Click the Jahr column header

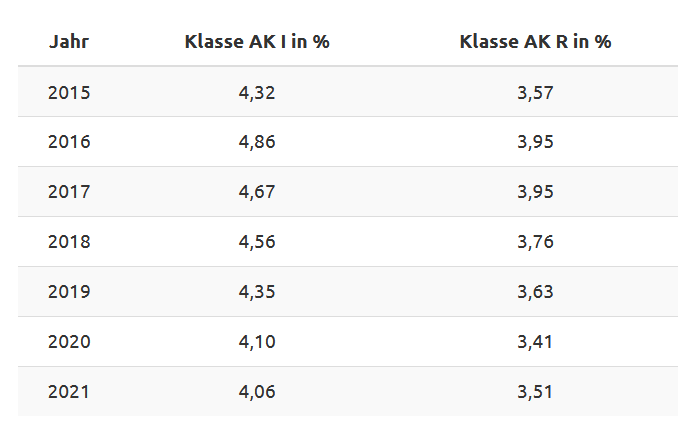[x=69, y=42]
